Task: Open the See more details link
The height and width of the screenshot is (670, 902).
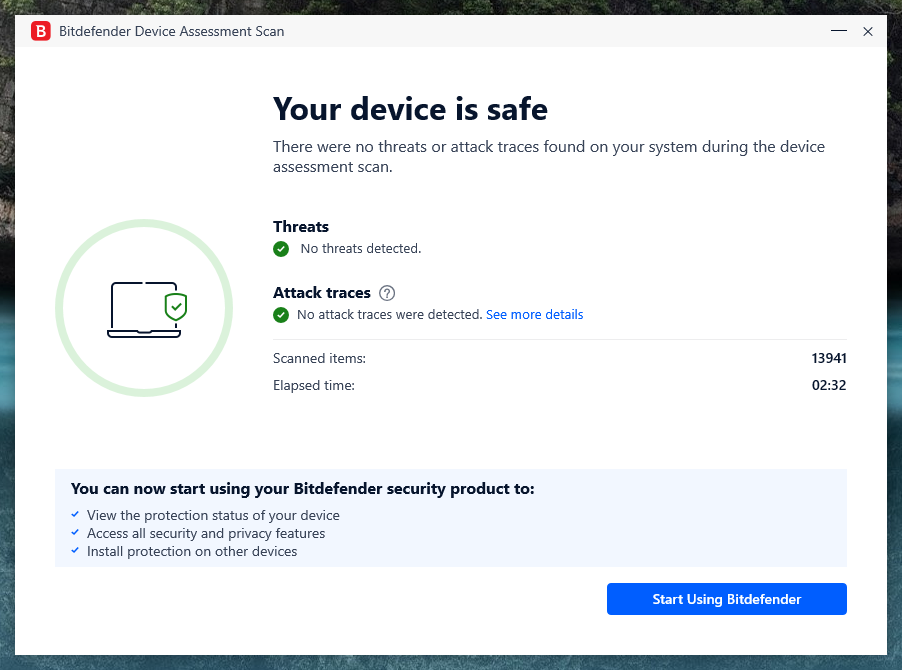Action: (x=534, y=315)
